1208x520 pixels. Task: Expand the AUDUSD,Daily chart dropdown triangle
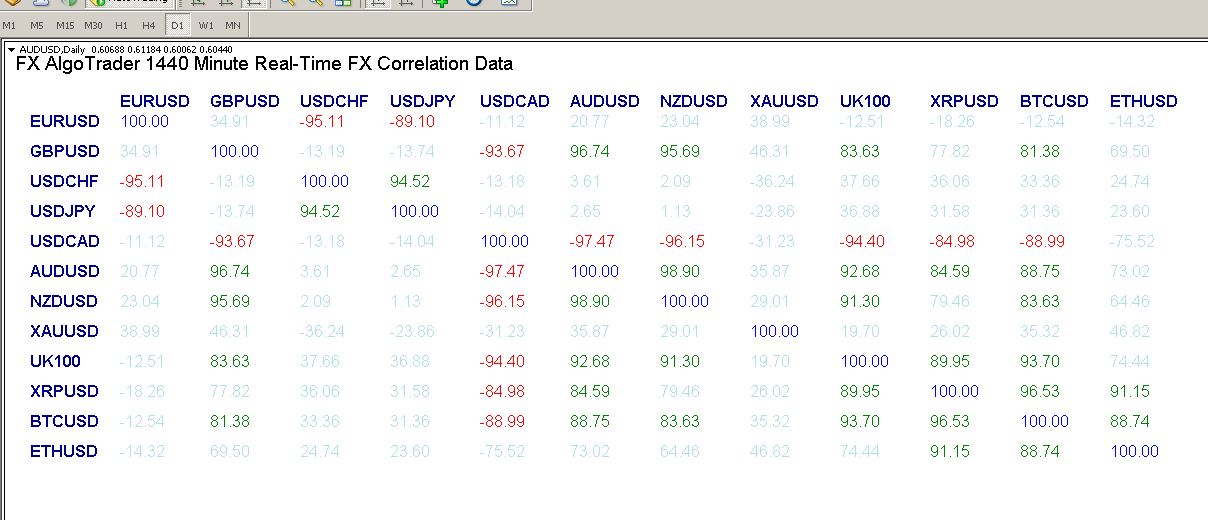(x=11, y=48)
